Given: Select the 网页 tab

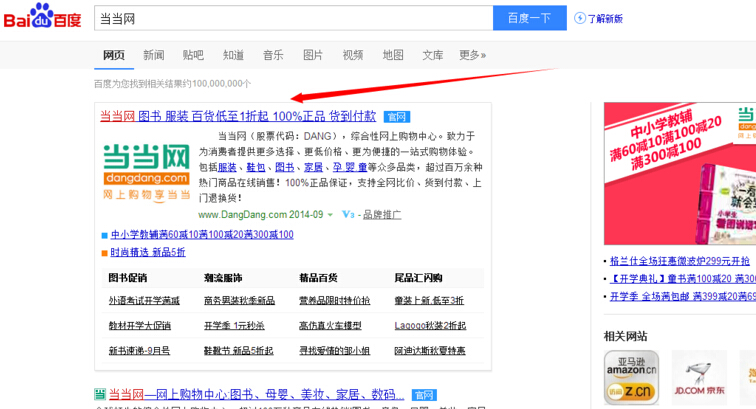Looking at the screenshot, I should (x=114, y=55).
